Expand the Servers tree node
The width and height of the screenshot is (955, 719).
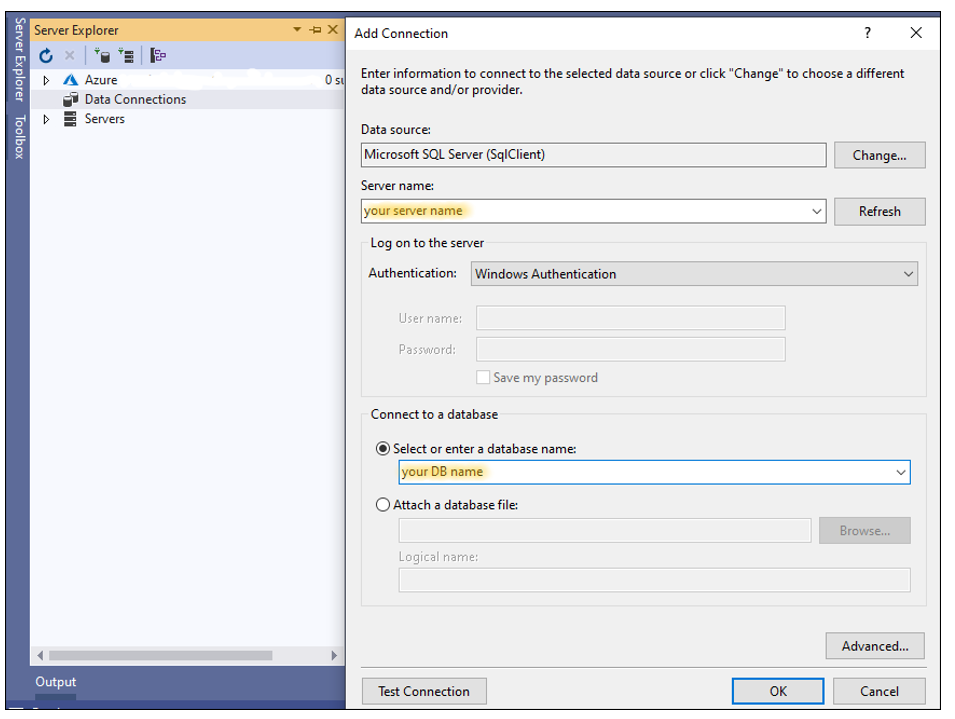(46, 119)
